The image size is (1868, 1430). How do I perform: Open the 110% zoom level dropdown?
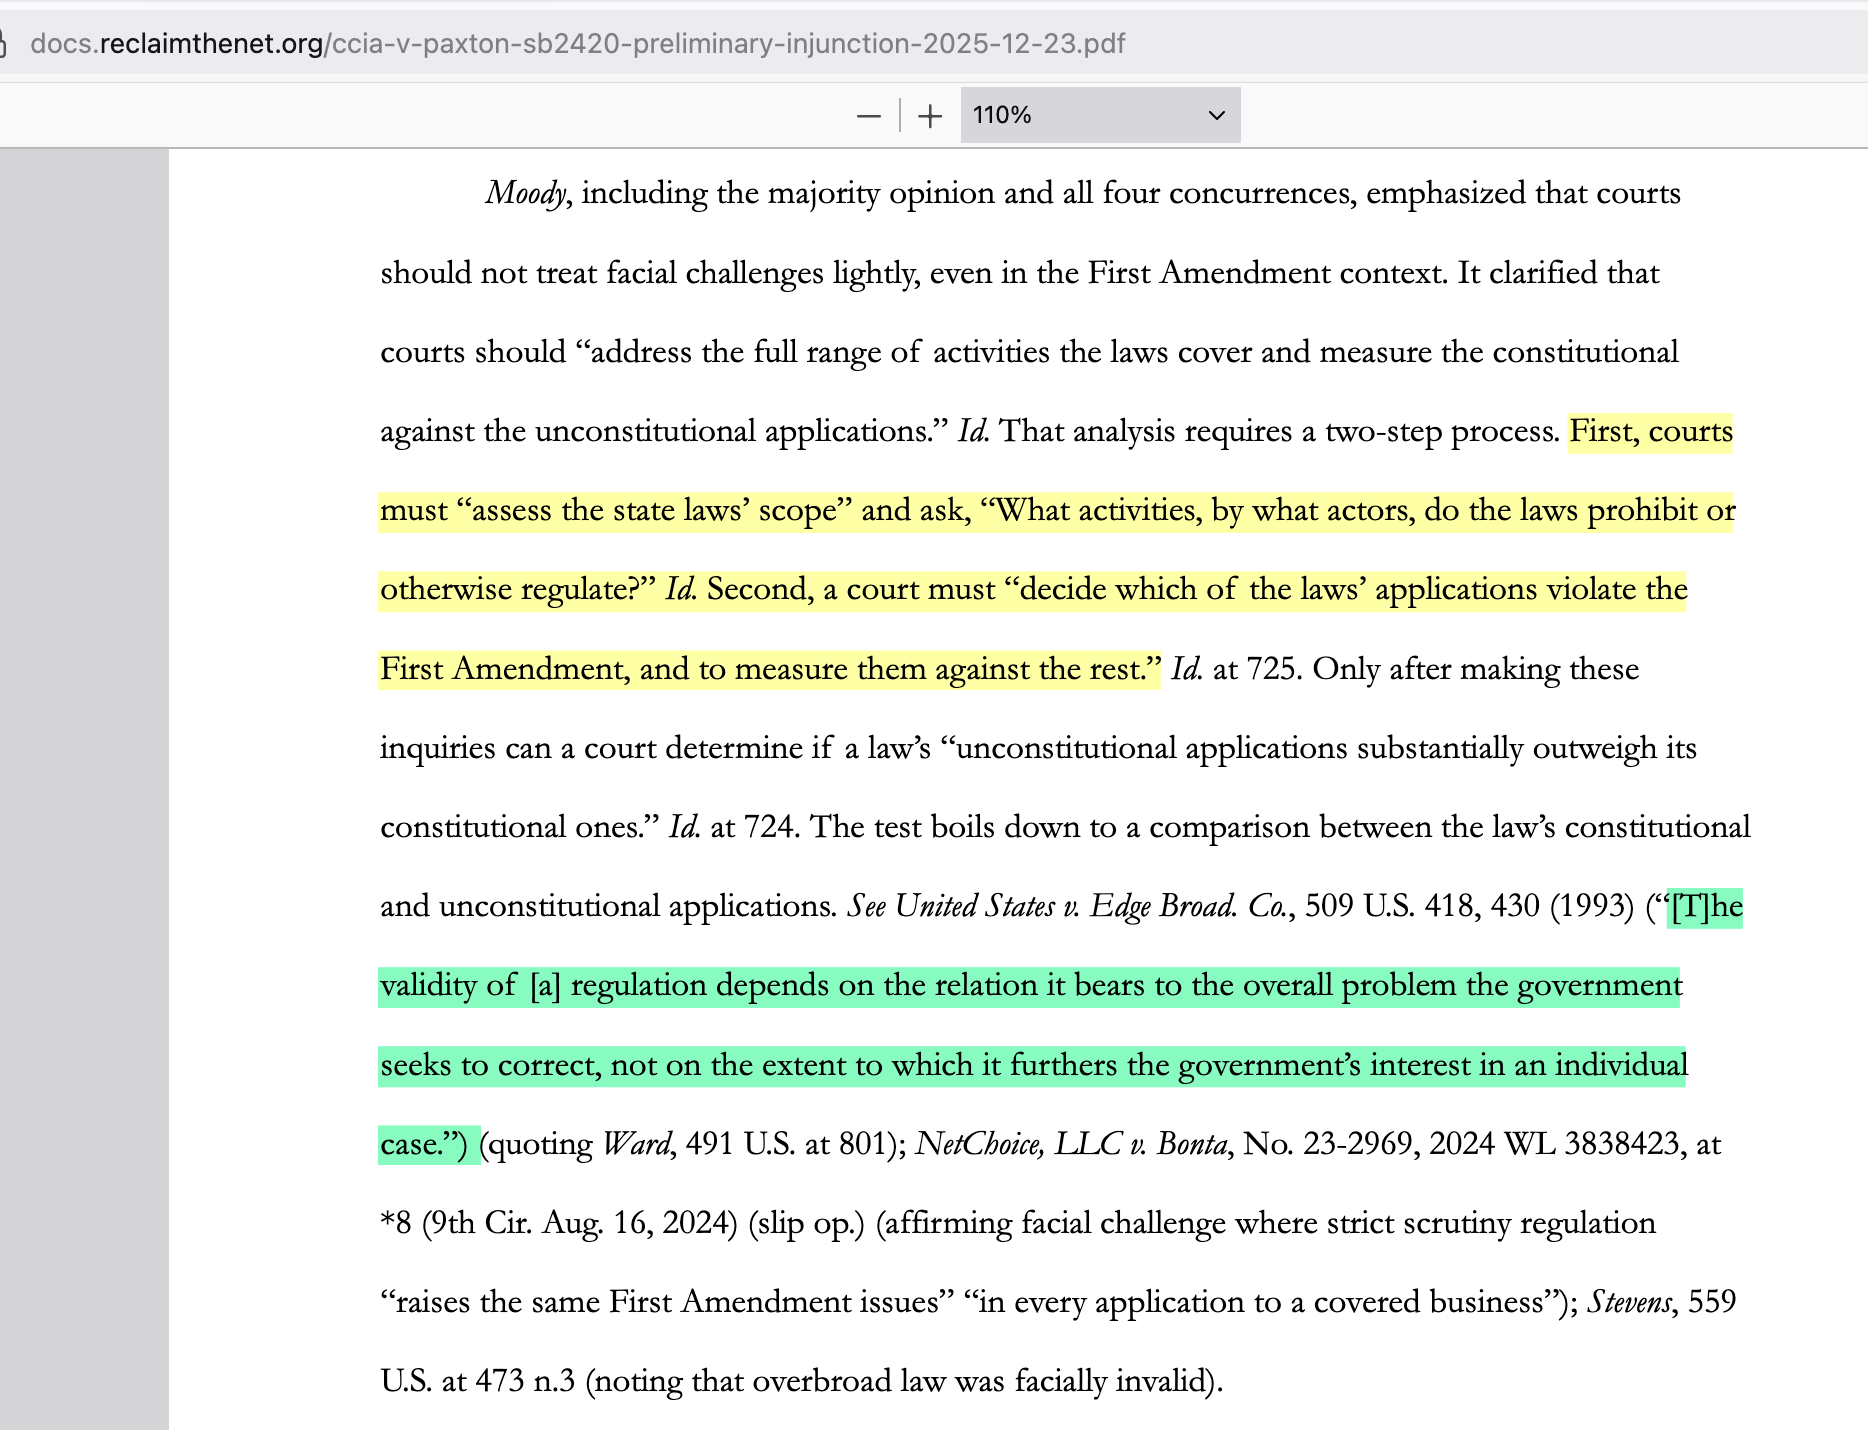click(1100, 115)
